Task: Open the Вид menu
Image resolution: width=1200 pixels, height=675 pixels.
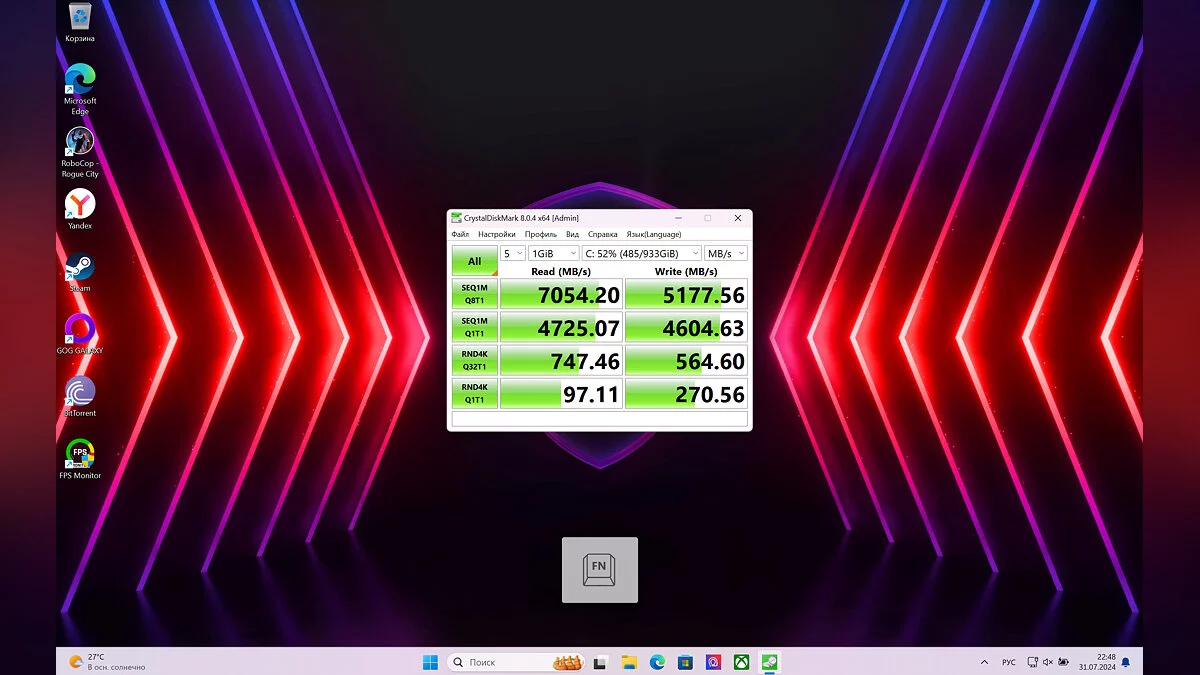Action: point(573,234)
